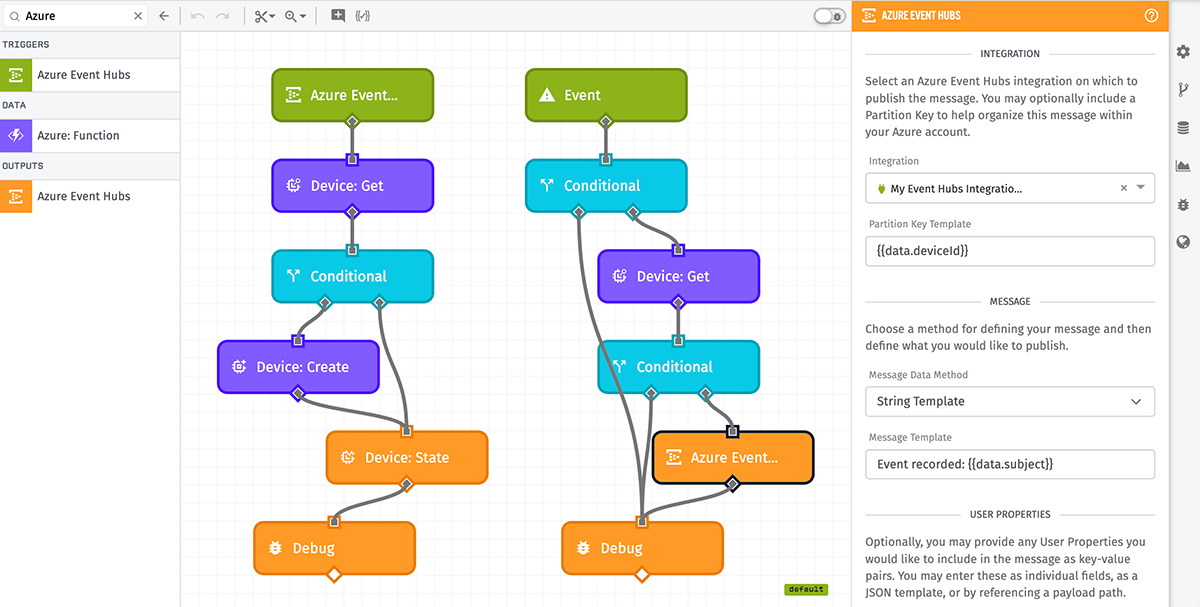Open the version history branch icon panel
This screenshot has height=607, width=1200.
(x=1183, y=89)
